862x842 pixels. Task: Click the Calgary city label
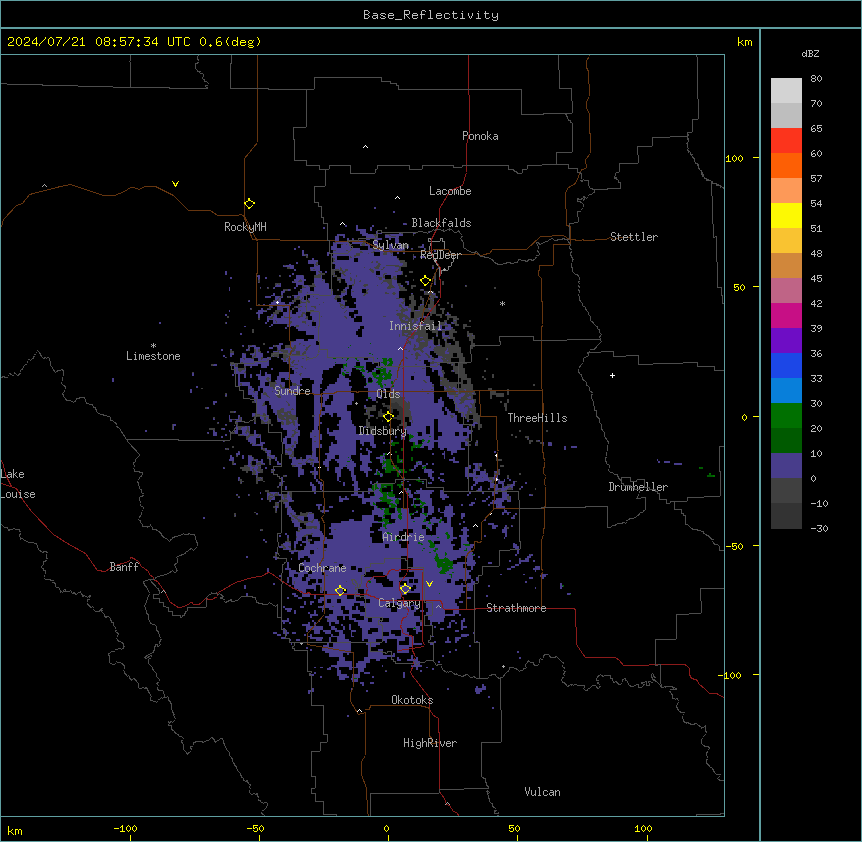399,603
